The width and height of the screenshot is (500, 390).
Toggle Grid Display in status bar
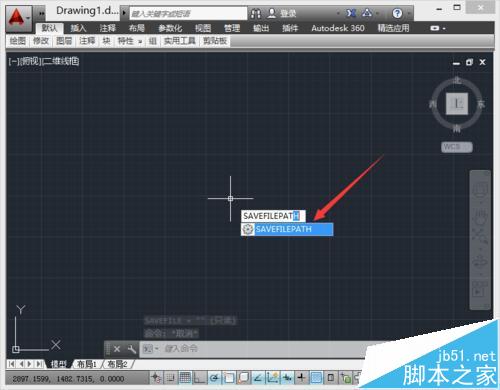185,378
